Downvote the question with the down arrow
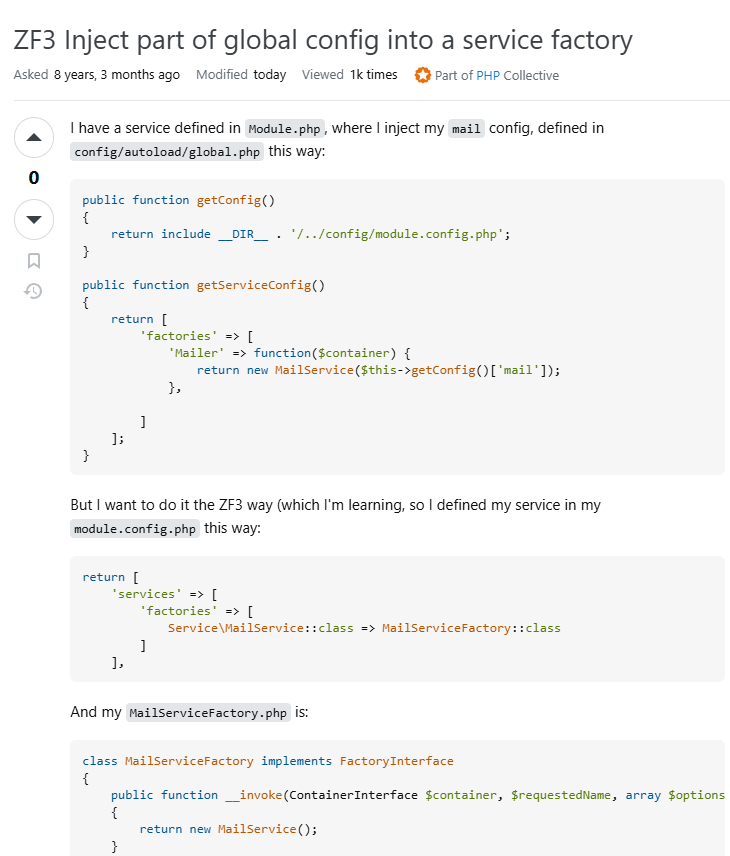The width and height of the screenshot is (730, 856). pyautogui.click(x=34, y=219)
